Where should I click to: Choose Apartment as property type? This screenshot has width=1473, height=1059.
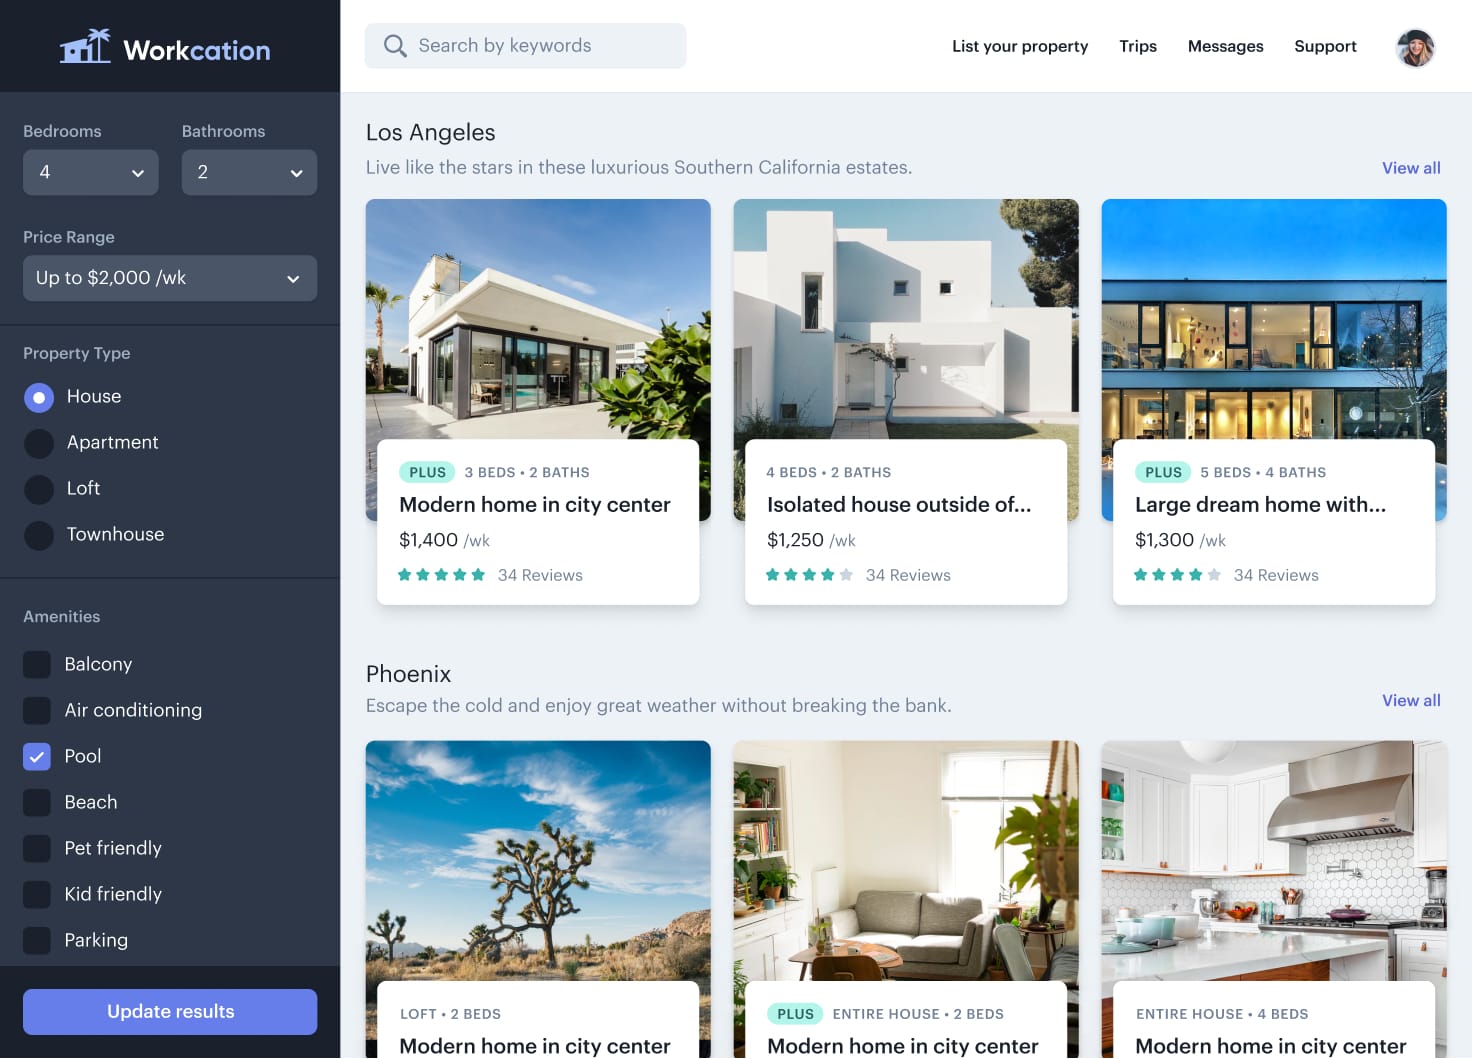point(38,443)
